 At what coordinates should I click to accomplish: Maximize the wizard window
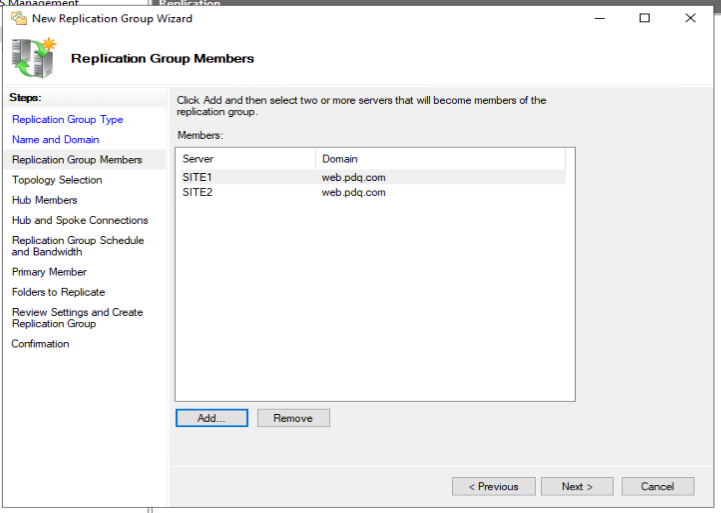645,18
